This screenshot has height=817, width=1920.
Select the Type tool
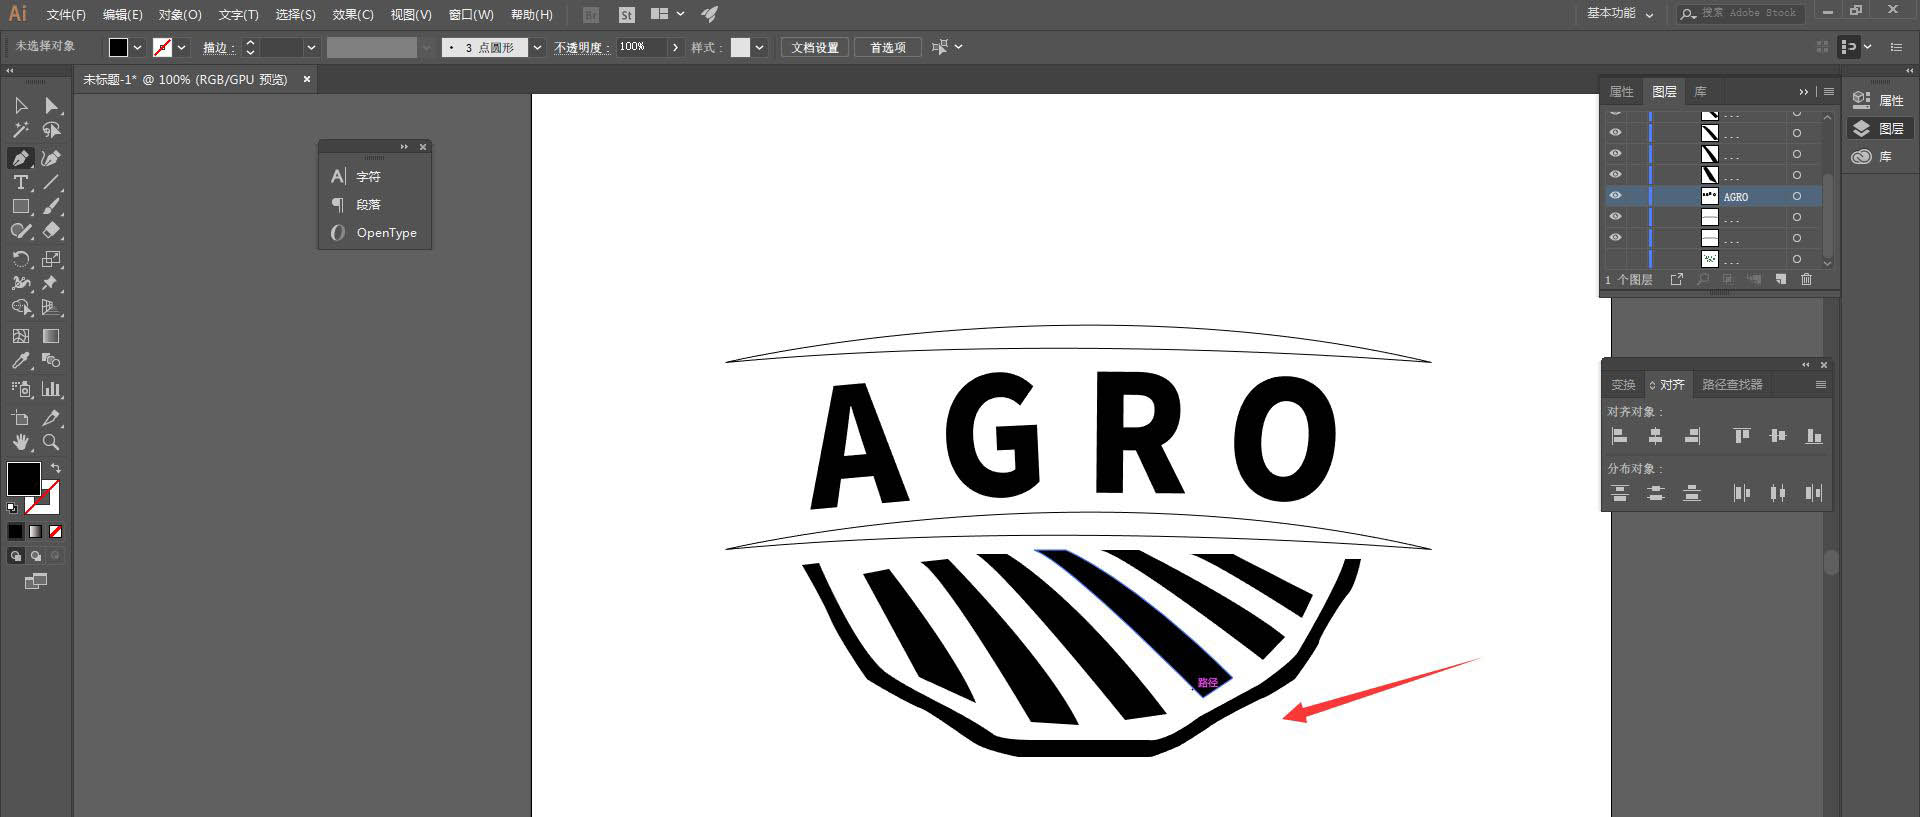point(20,182)
